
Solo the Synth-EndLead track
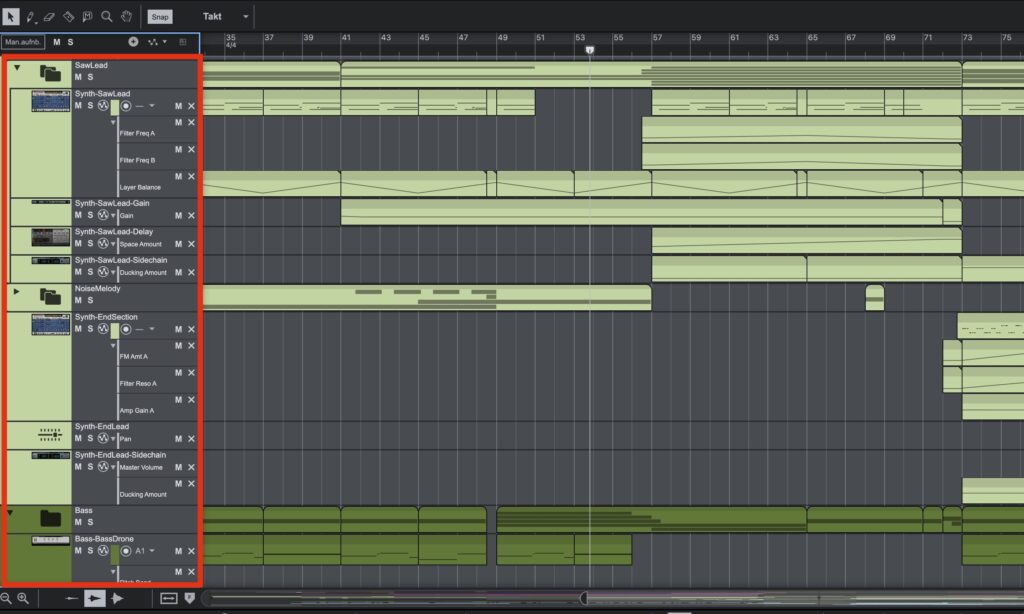point(90,438)
